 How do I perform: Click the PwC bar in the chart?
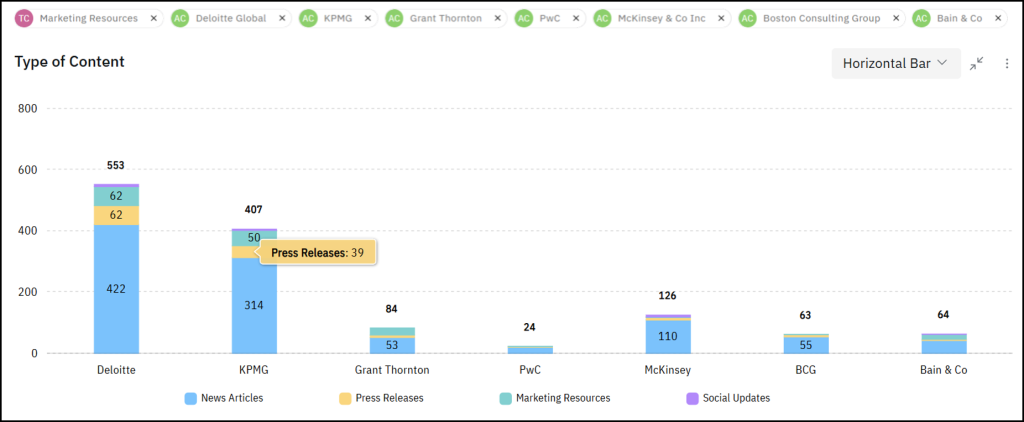coord(530,349)
